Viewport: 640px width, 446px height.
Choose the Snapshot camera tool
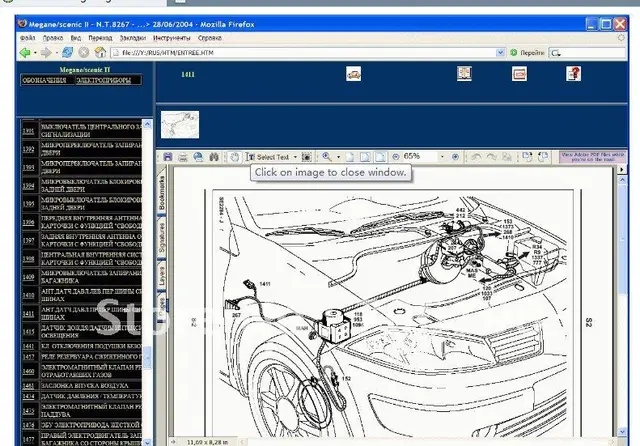click(306, 157)
